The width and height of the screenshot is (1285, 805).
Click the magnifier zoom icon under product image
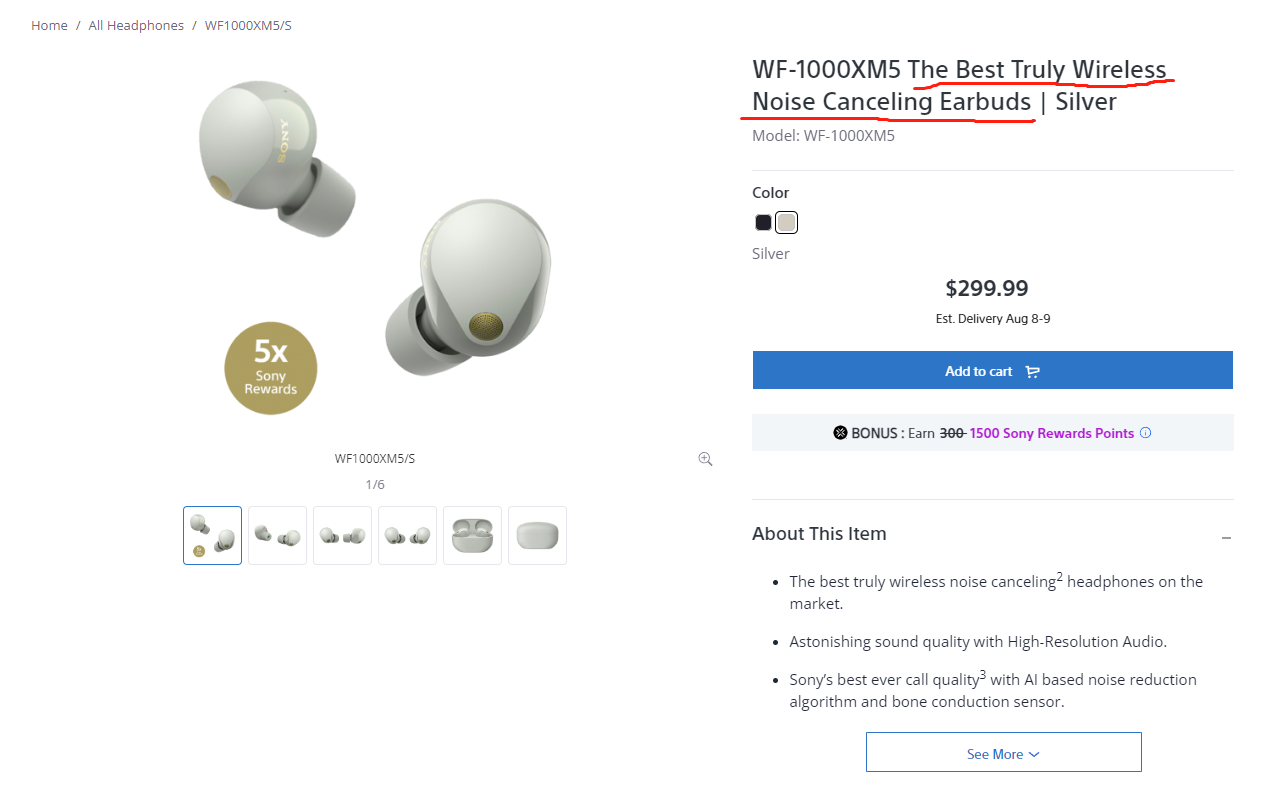pyautogui.click(x=705, y=459)
